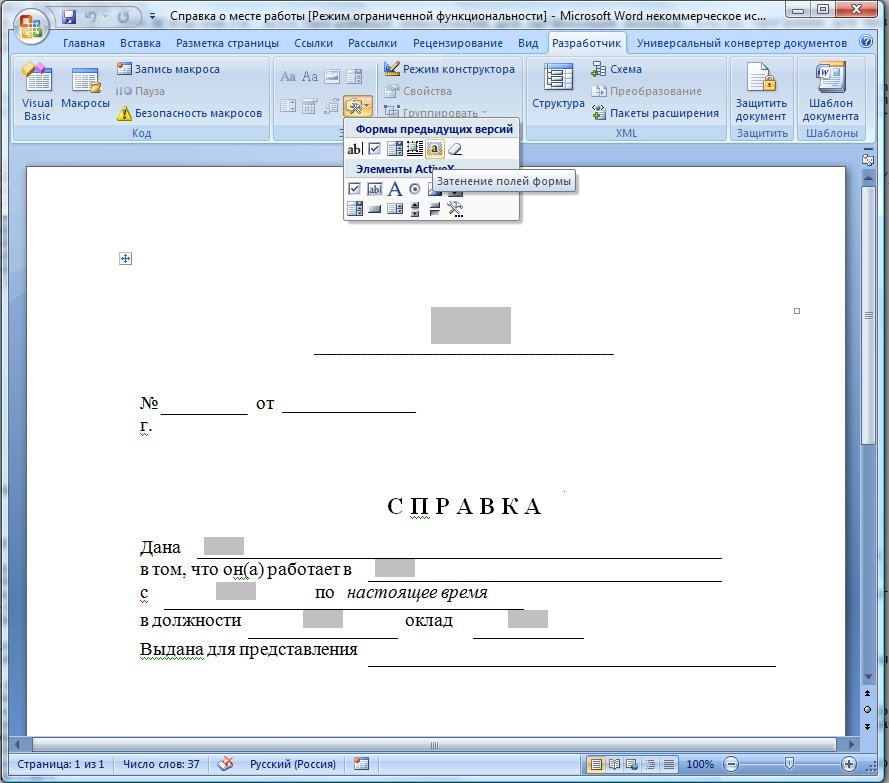Insert legacy frame form control
The height and width of the screenshot is (783, 889).
click(x=415, y=149)
